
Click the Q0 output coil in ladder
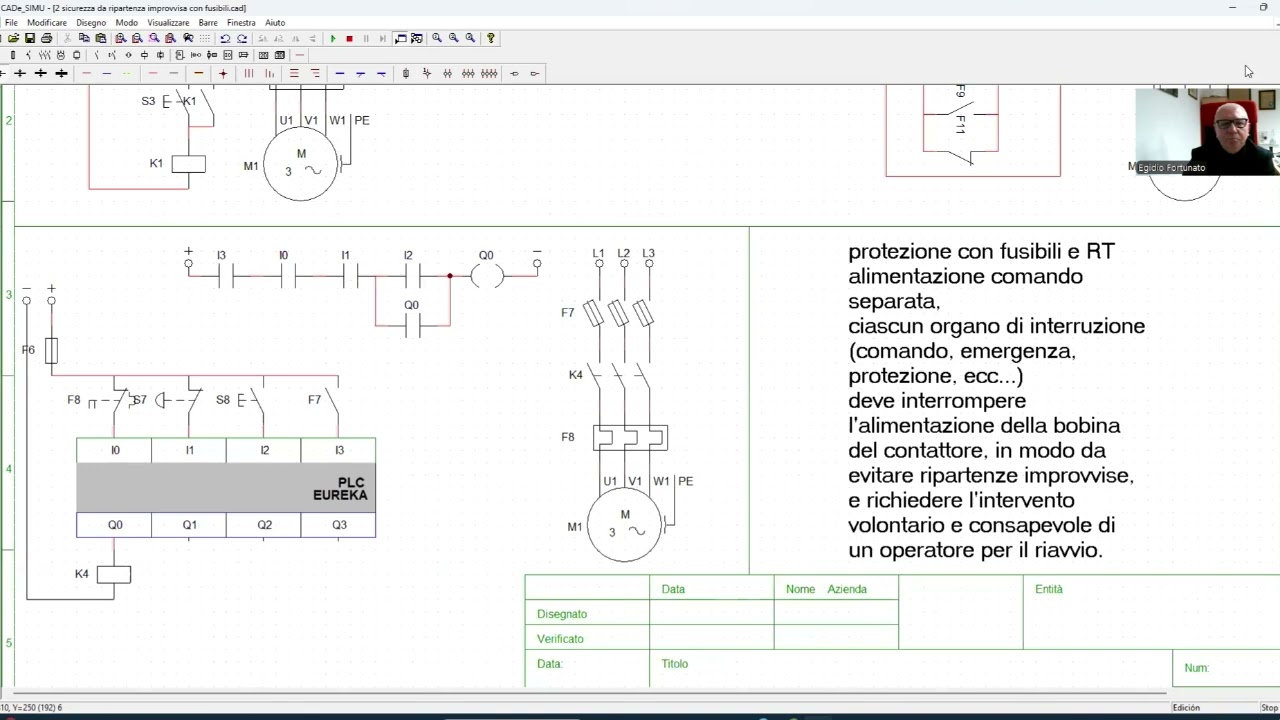click(x=487, y=275)
